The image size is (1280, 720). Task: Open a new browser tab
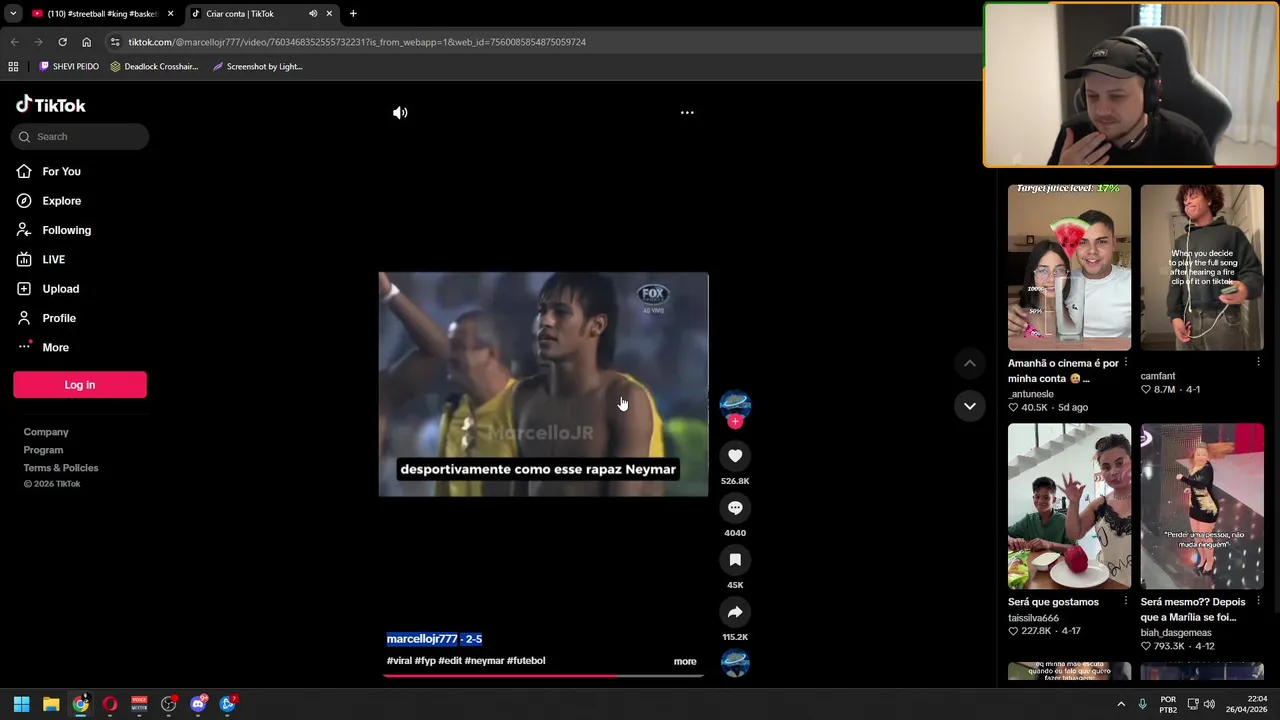353,14
